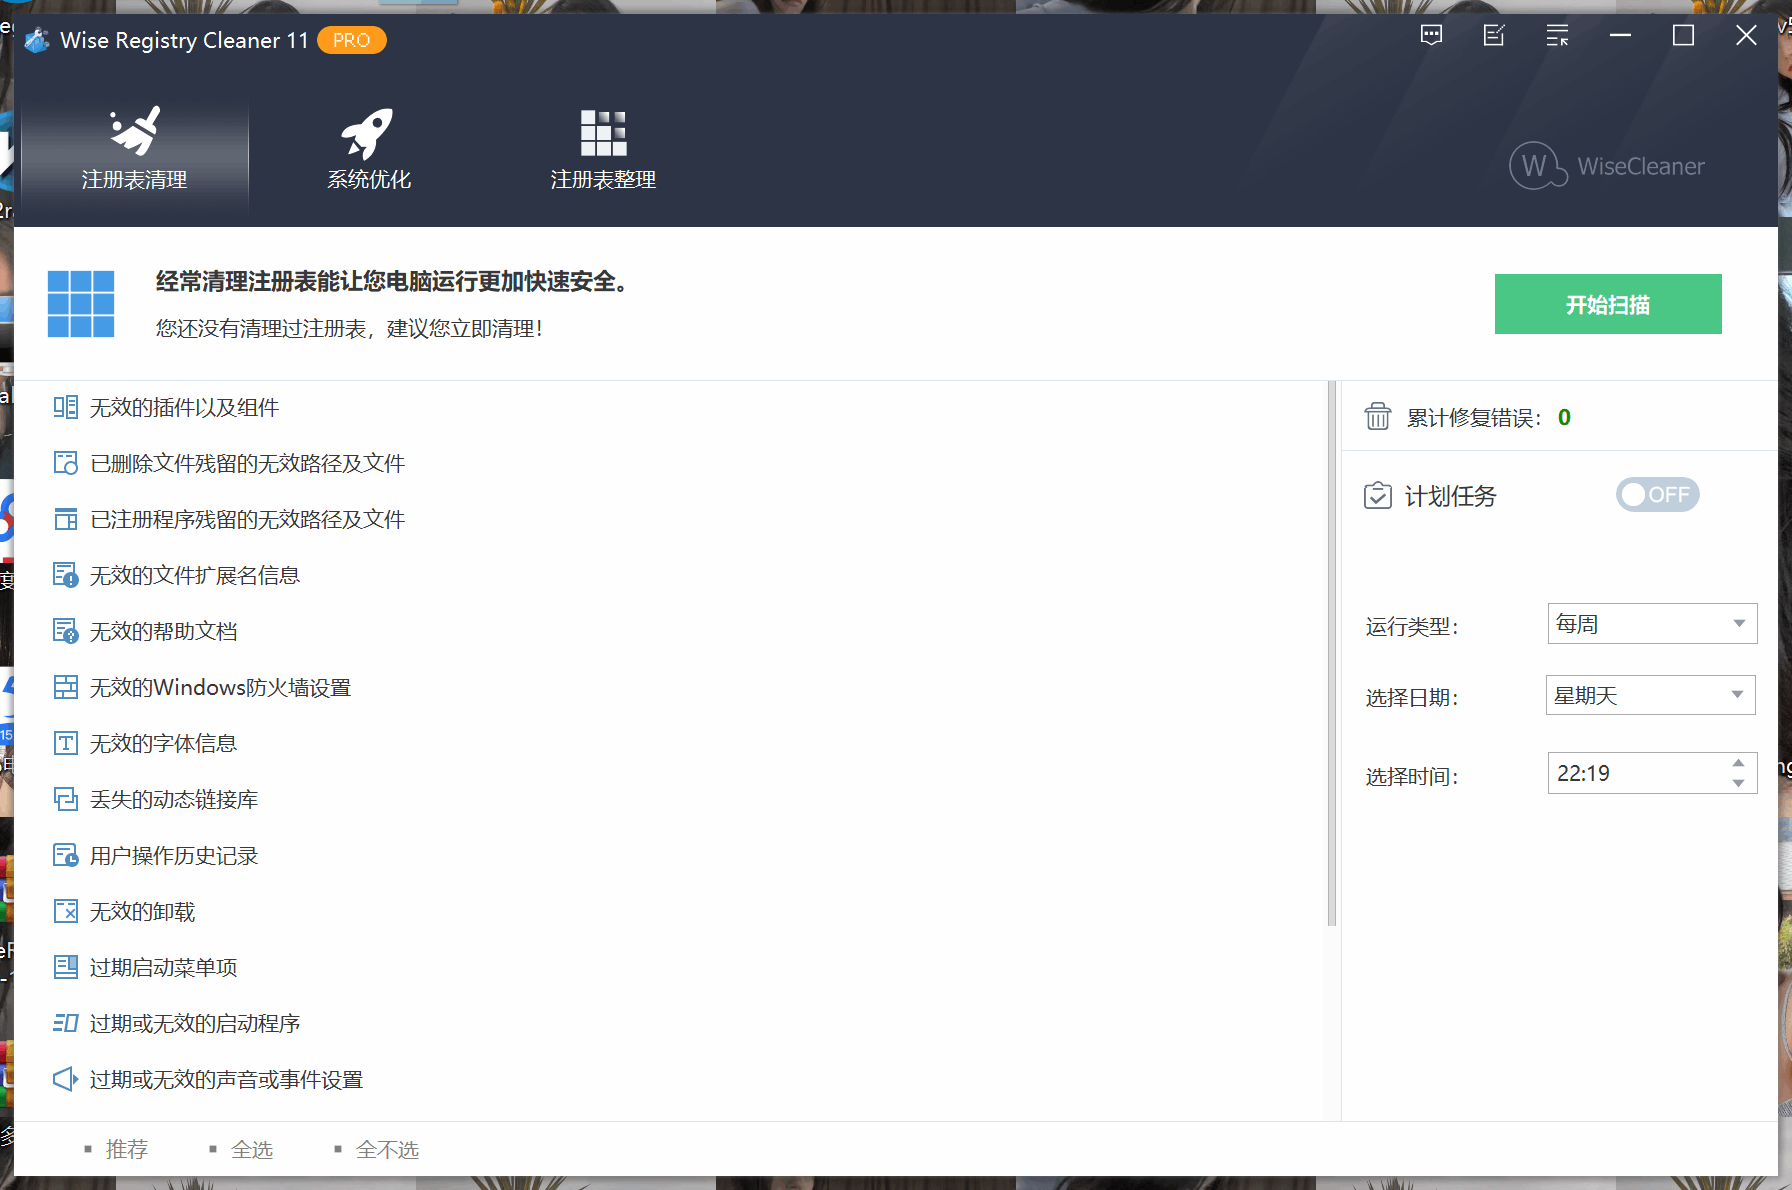Click the 已删除文件残留的无效路径及文件 icon
Viewport: 1792px width, 1190px height.
click(x=65, y=463)
